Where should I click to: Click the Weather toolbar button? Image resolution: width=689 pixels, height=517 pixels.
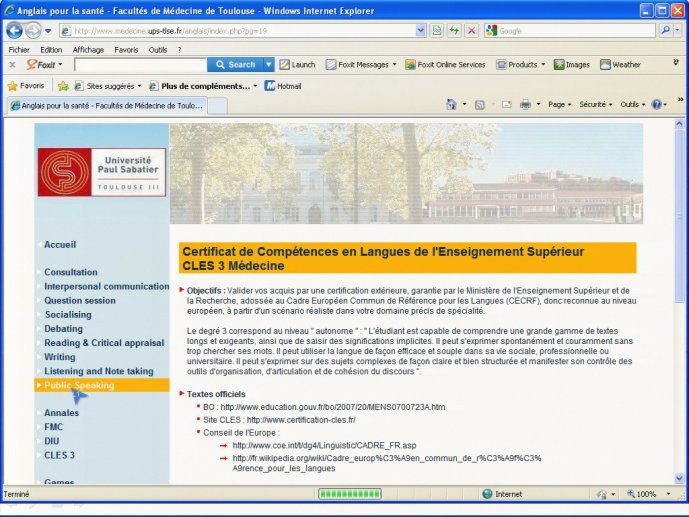point(620,65)
